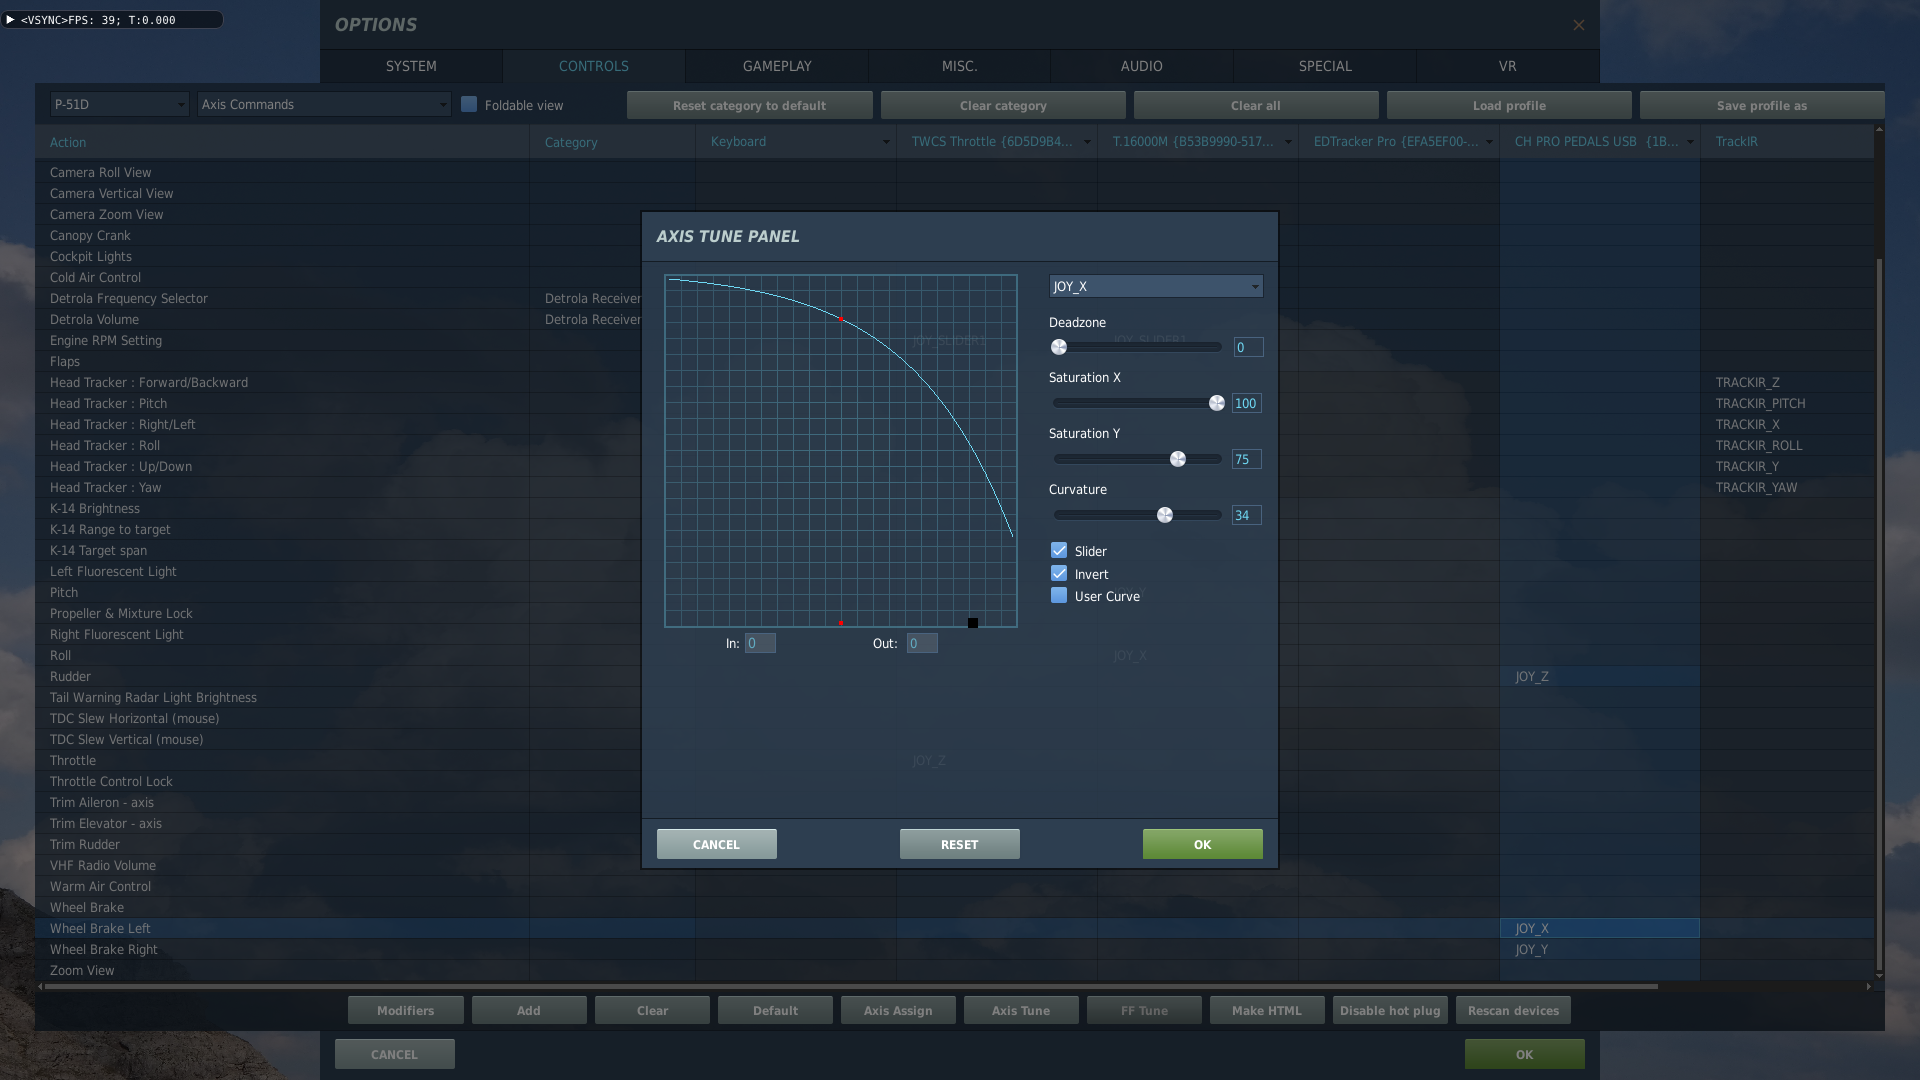Click the vertical scrollbar of bindings list
1920x1080 pixels.
[x=1880, y=615]
